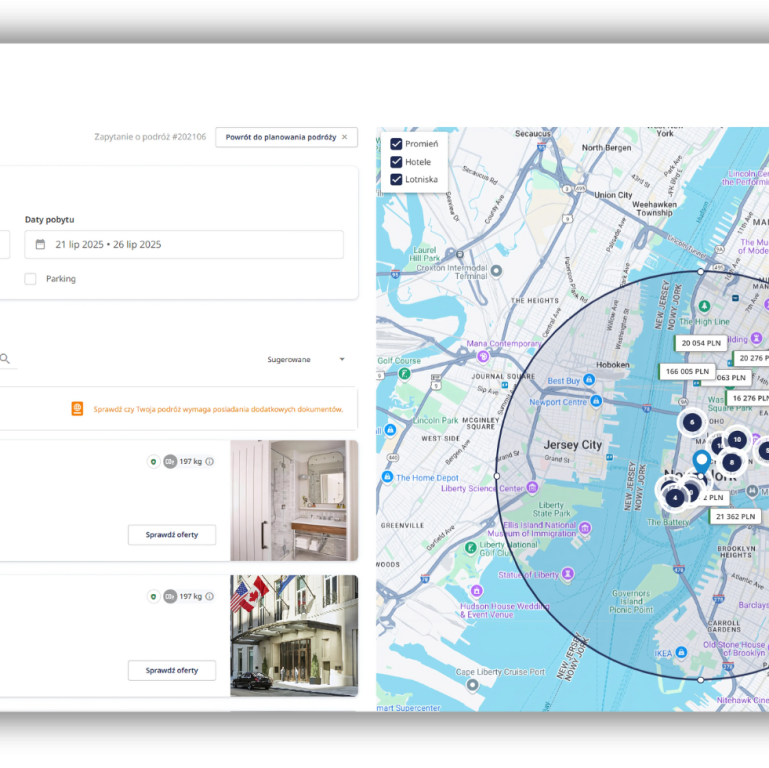Click the orange passport documents icon
Viewport: 769px width, 768px height.
(x=77, y=409)
